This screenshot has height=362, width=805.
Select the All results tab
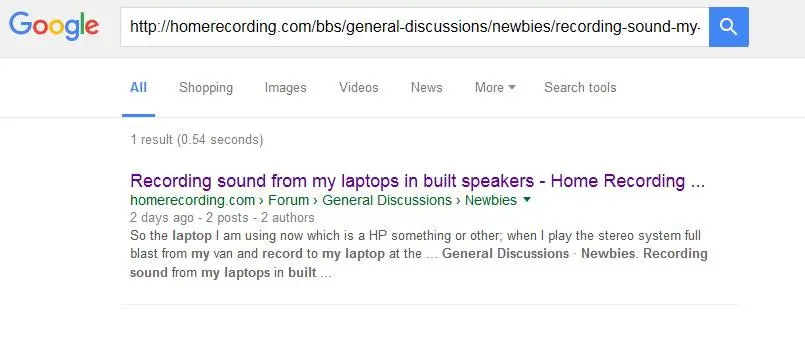pyautogui.click(x=139, y=88)
